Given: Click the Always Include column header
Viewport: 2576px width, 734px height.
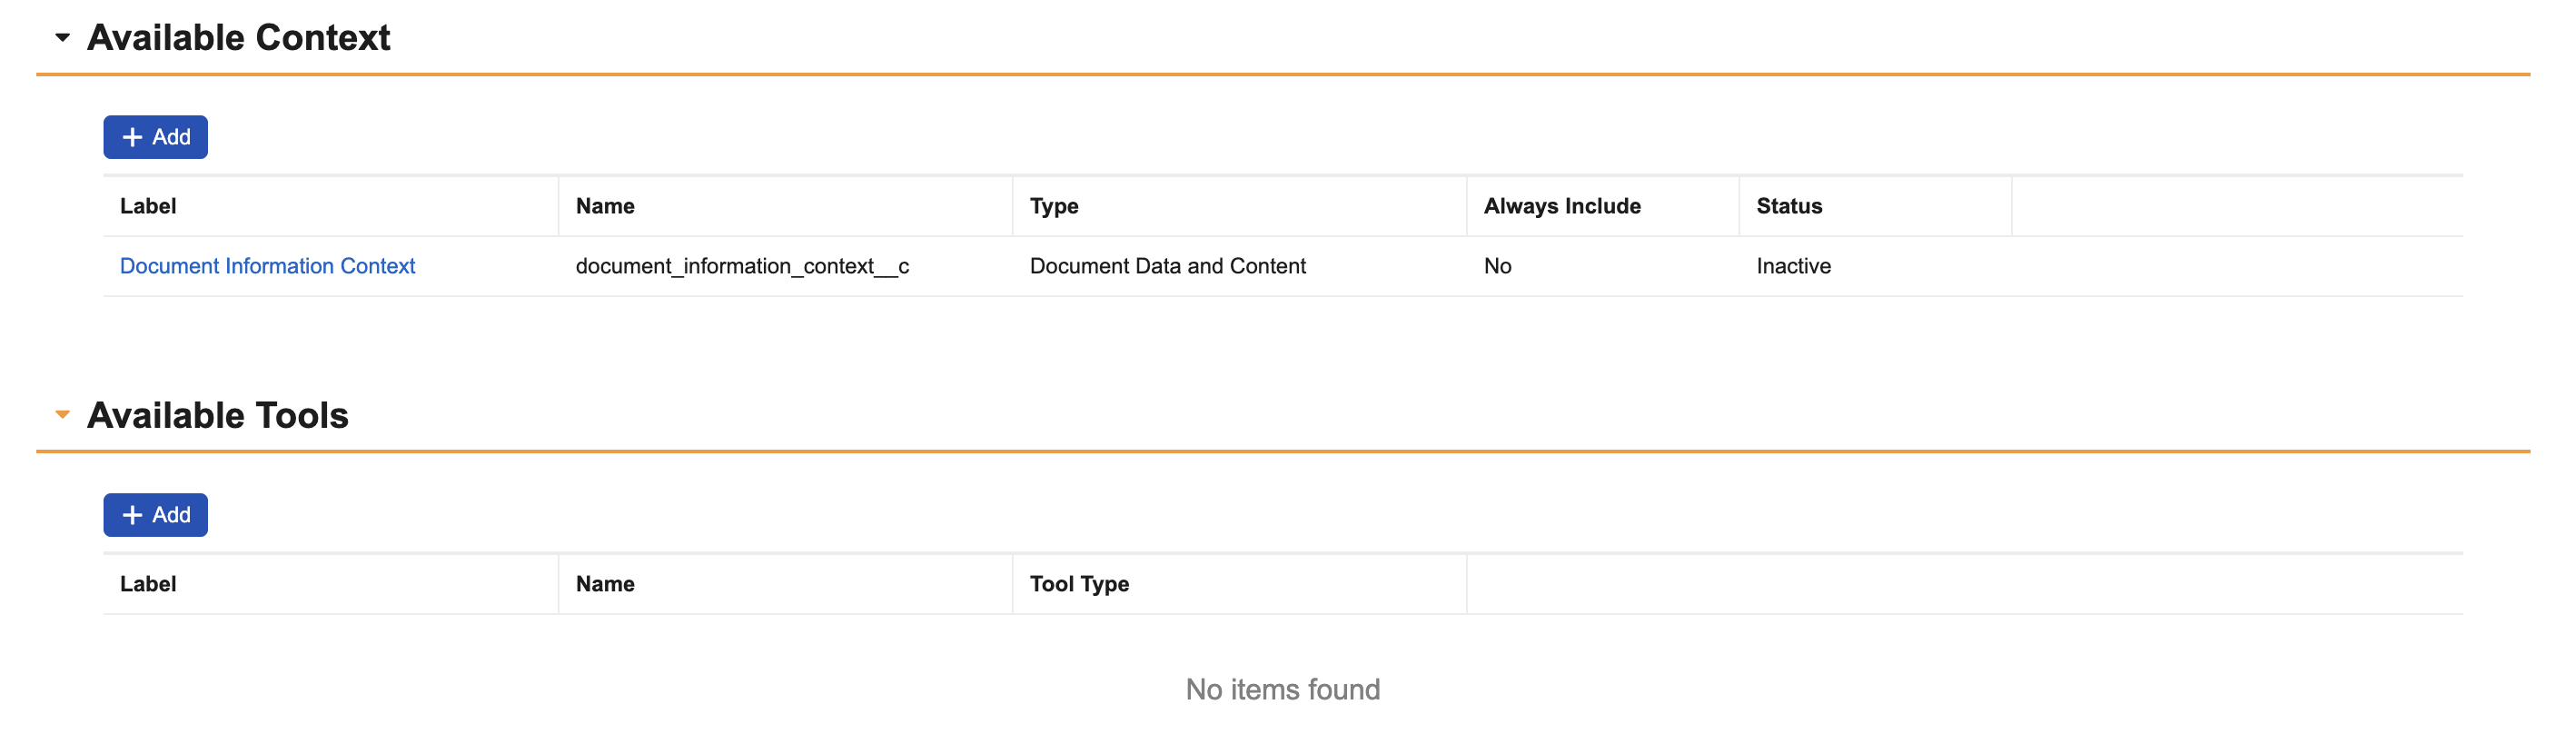Looking at the screenshot, I should tap(1562, 206).
